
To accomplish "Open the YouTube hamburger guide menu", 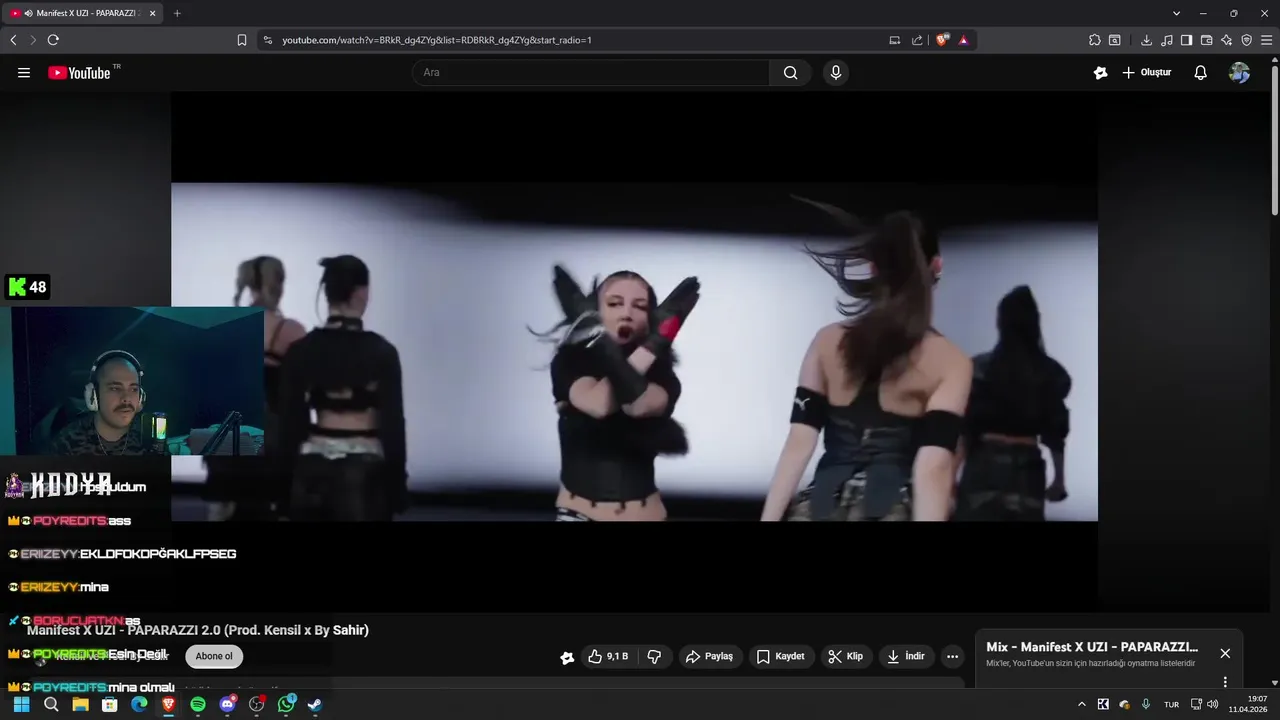I will pos(24,73).
